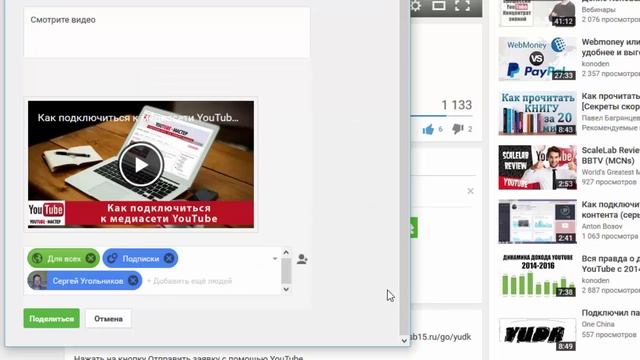Like the video with thumbs up
This screenshot has height=360, width=640.
[x=428, y=129]
